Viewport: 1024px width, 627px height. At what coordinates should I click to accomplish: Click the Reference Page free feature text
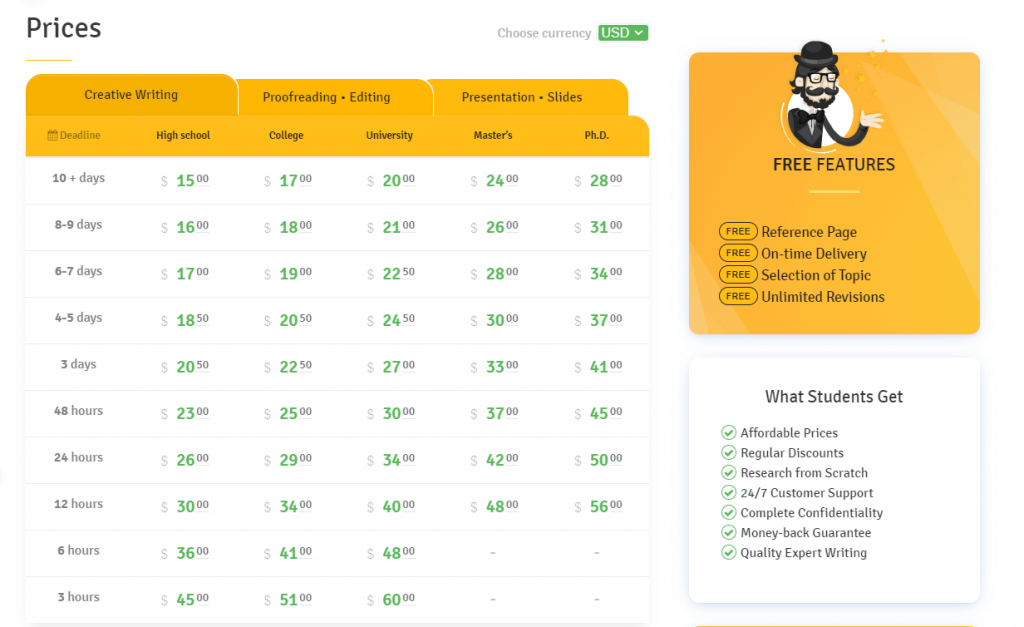pos(808,232)
